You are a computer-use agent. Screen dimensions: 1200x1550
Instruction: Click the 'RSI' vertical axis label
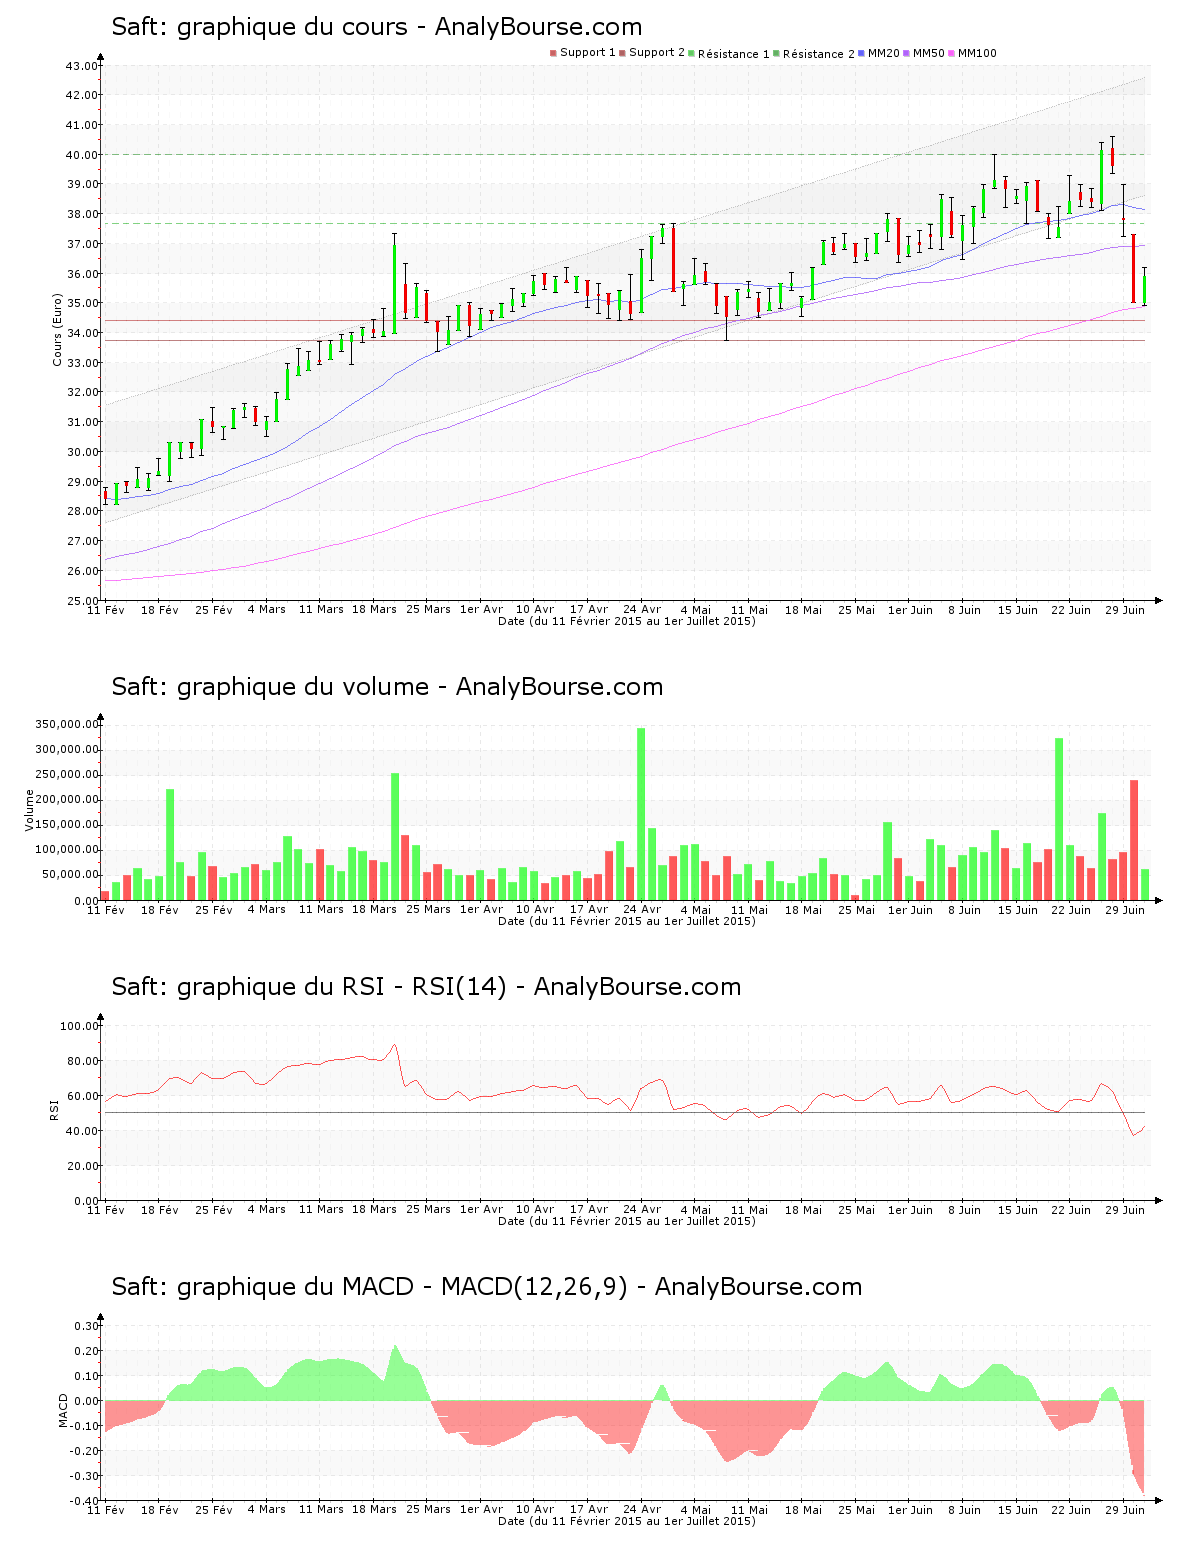53,1108
